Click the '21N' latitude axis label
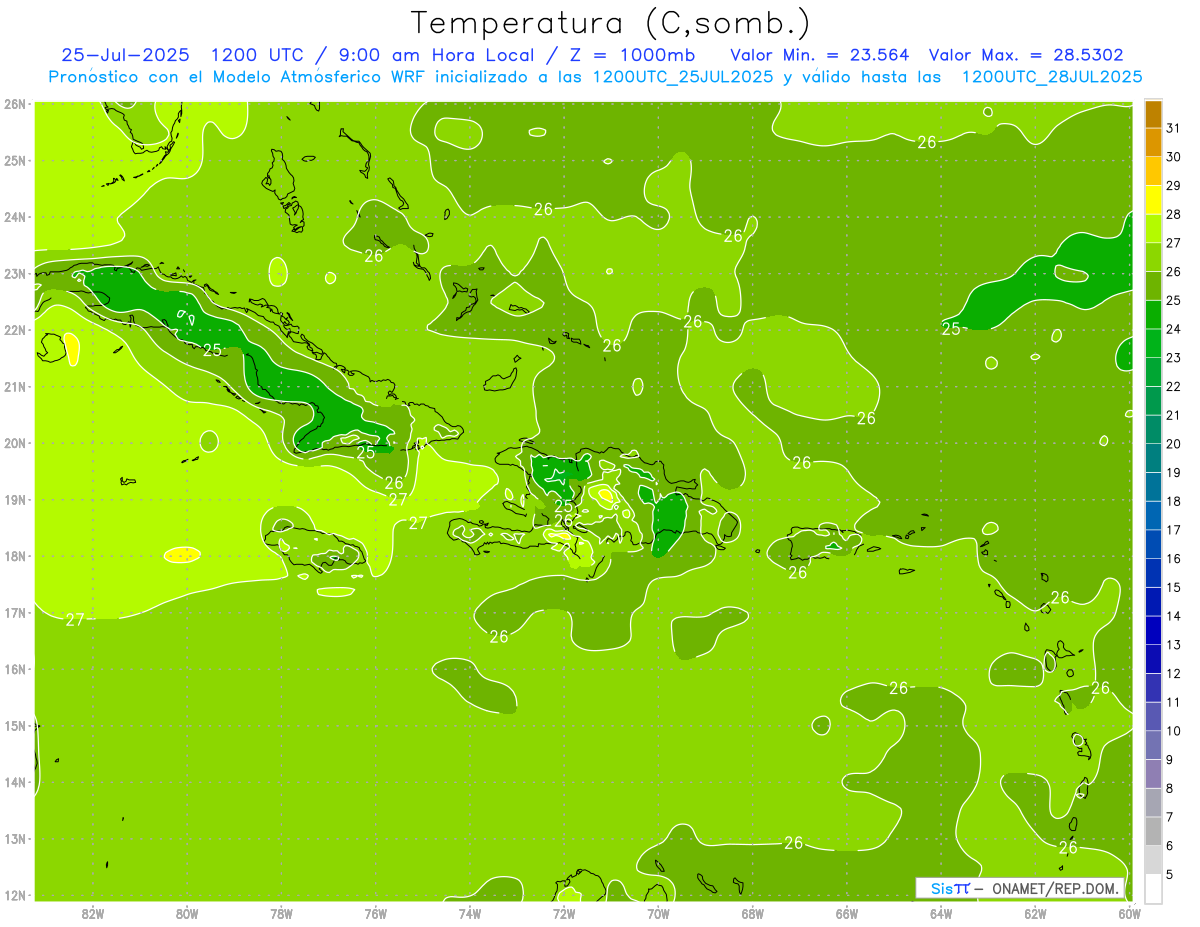This screenshot has height=927, width=1200. pos(14,386)
